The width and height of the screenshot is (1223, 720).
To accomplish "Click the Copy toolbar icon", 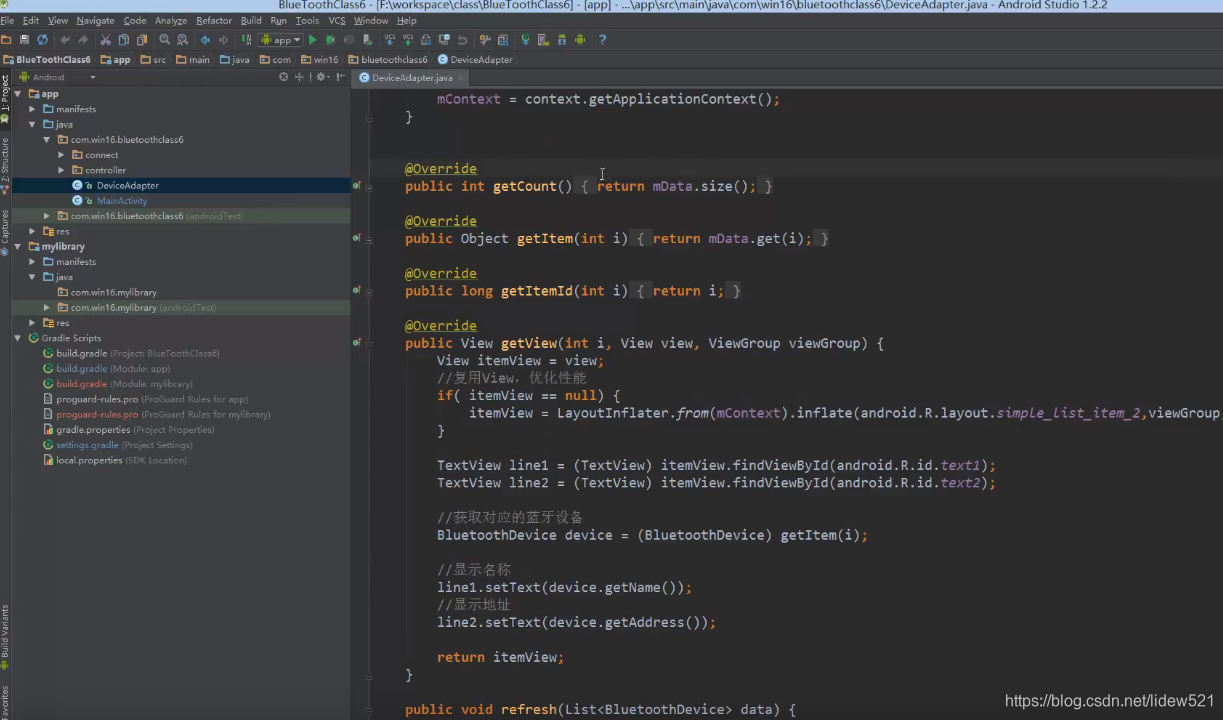I will [123, 40].
